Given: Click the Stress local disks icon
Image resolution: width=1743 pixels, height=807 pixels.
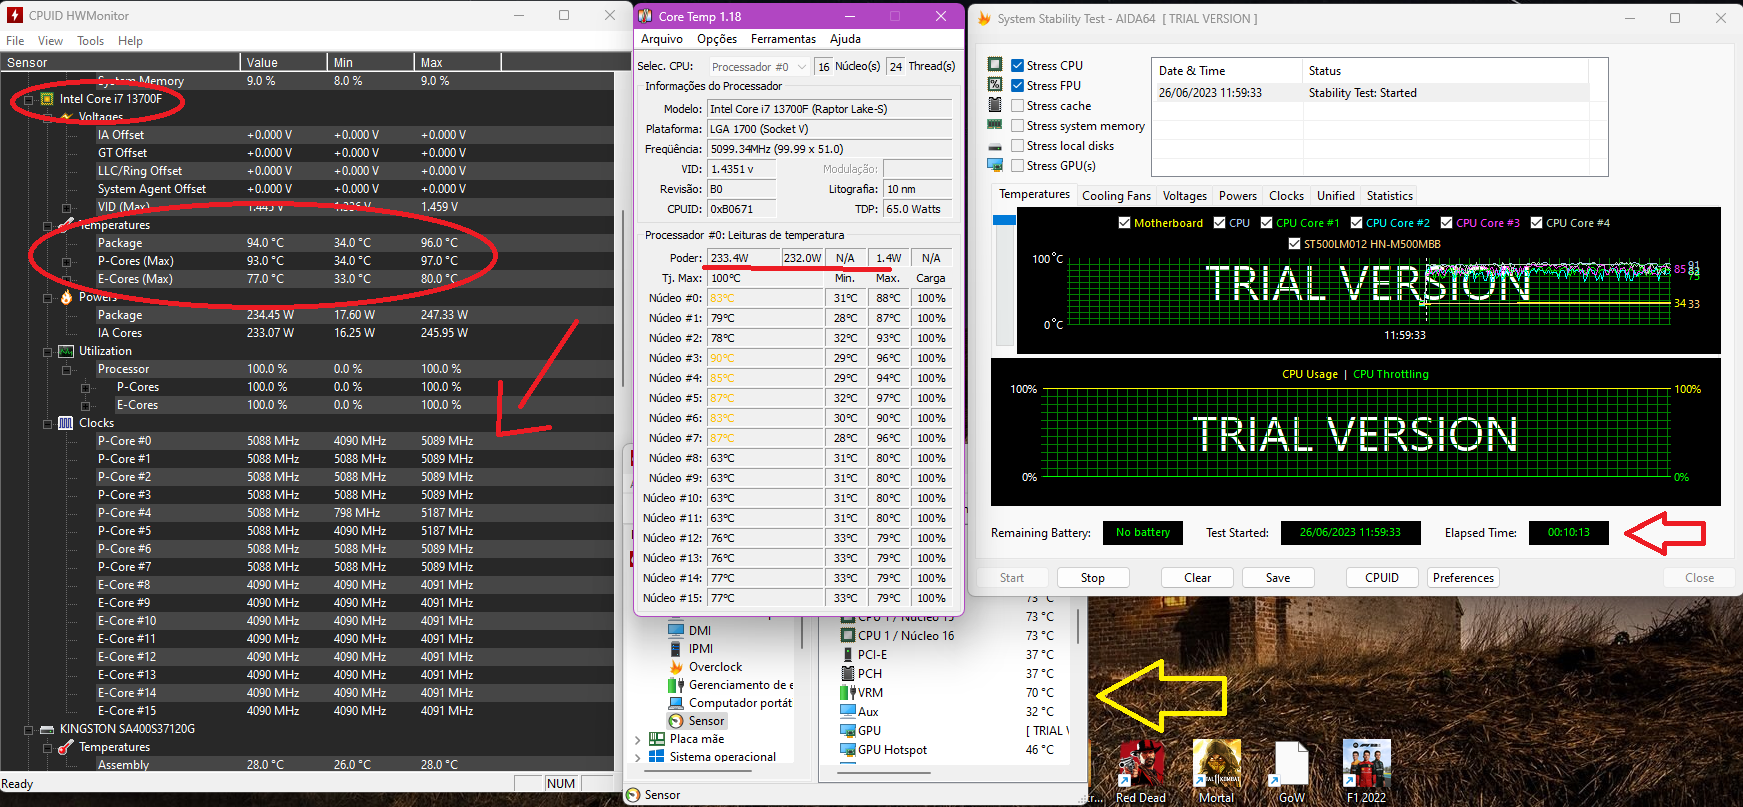Looking at the screenshot, I should click(995, 146).
